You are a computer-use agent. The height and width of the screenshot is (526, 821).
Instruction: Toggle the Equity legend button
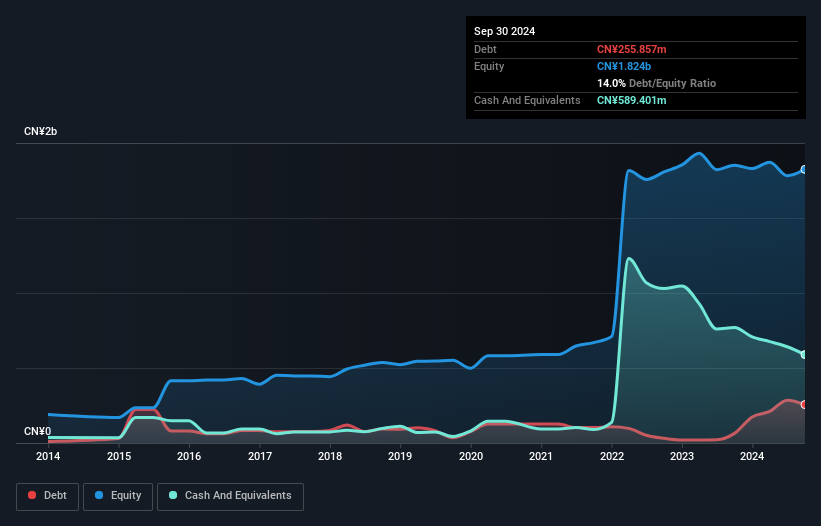[x=118, y=496]
